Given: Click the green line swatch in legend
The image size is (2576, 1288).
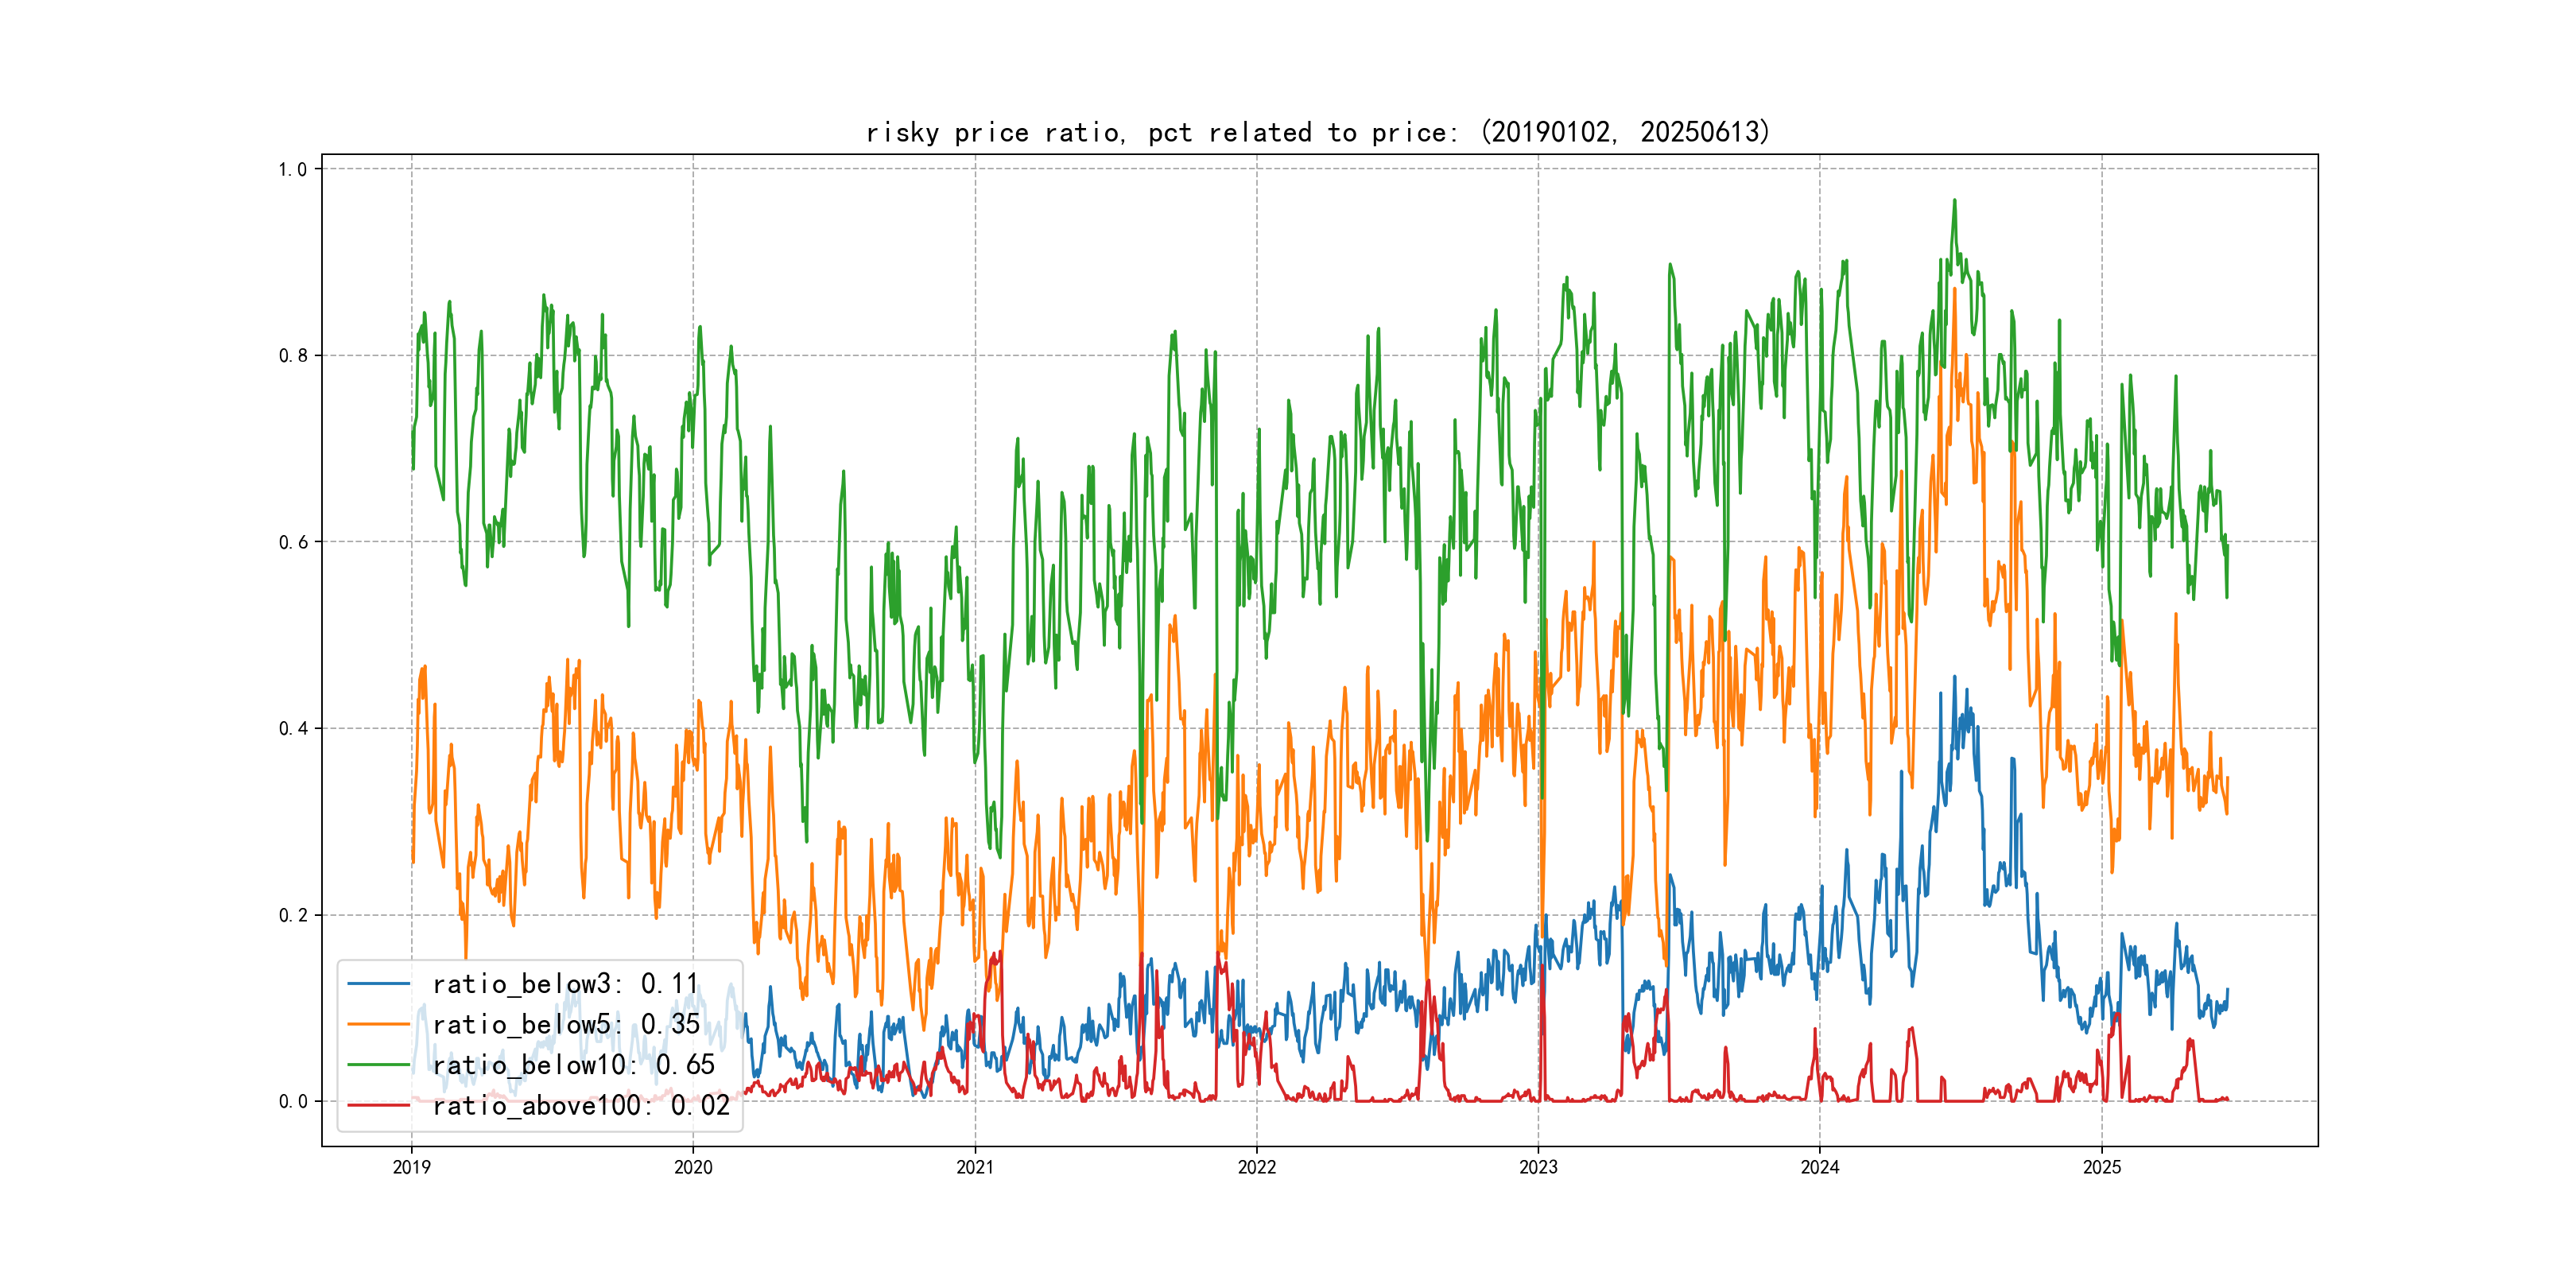Looking at the screenshot, I should click(x=378, y=1065).
